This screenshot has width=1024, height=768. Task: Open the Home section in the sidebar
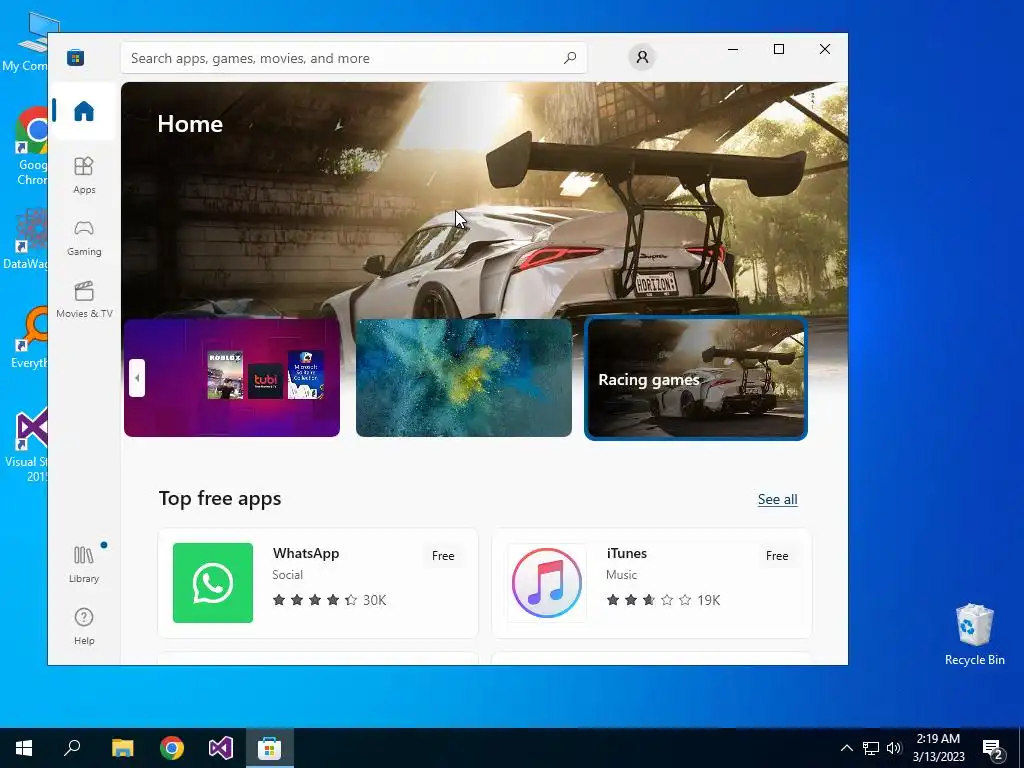pos(84,111)
